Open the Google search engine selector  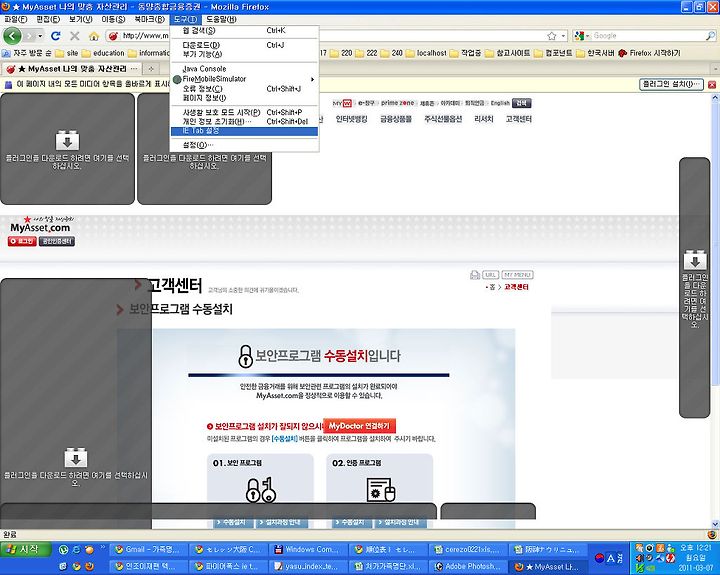click(582, 36)
